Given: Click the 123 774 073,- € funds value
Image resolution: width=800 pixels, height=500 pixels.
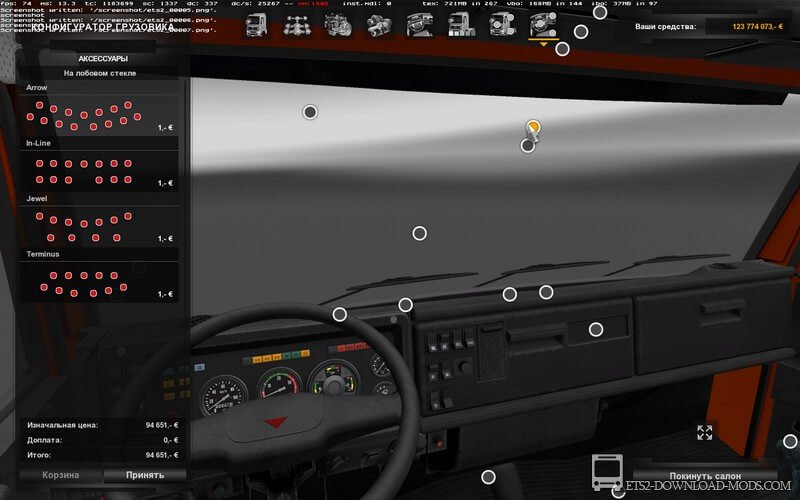Looking at the screenshot, I should (x=757, y=27).
